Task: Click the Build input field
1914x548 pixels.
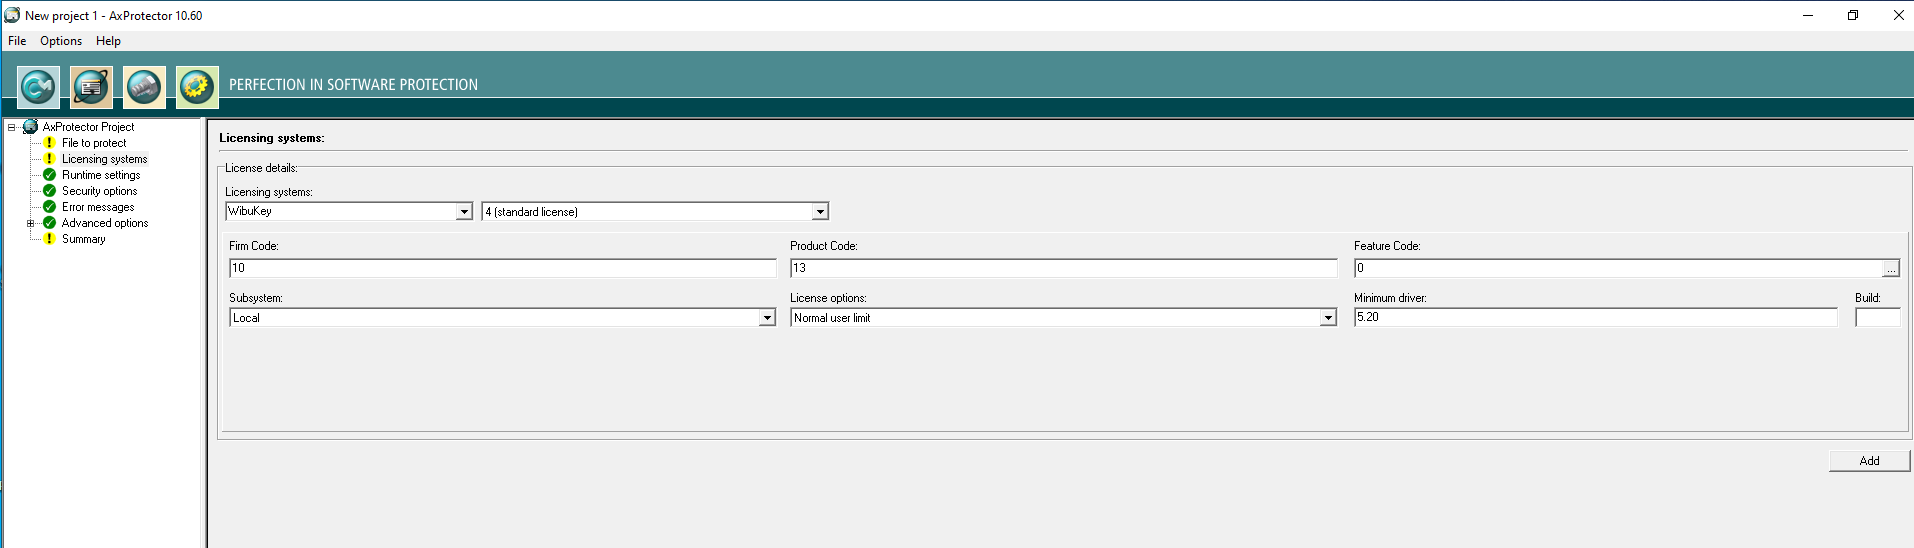Action: coord(1877,317)
